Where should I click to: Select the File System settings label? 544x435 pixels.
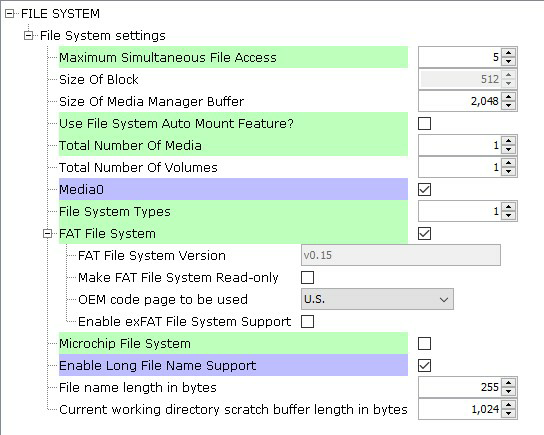(103, 36)
